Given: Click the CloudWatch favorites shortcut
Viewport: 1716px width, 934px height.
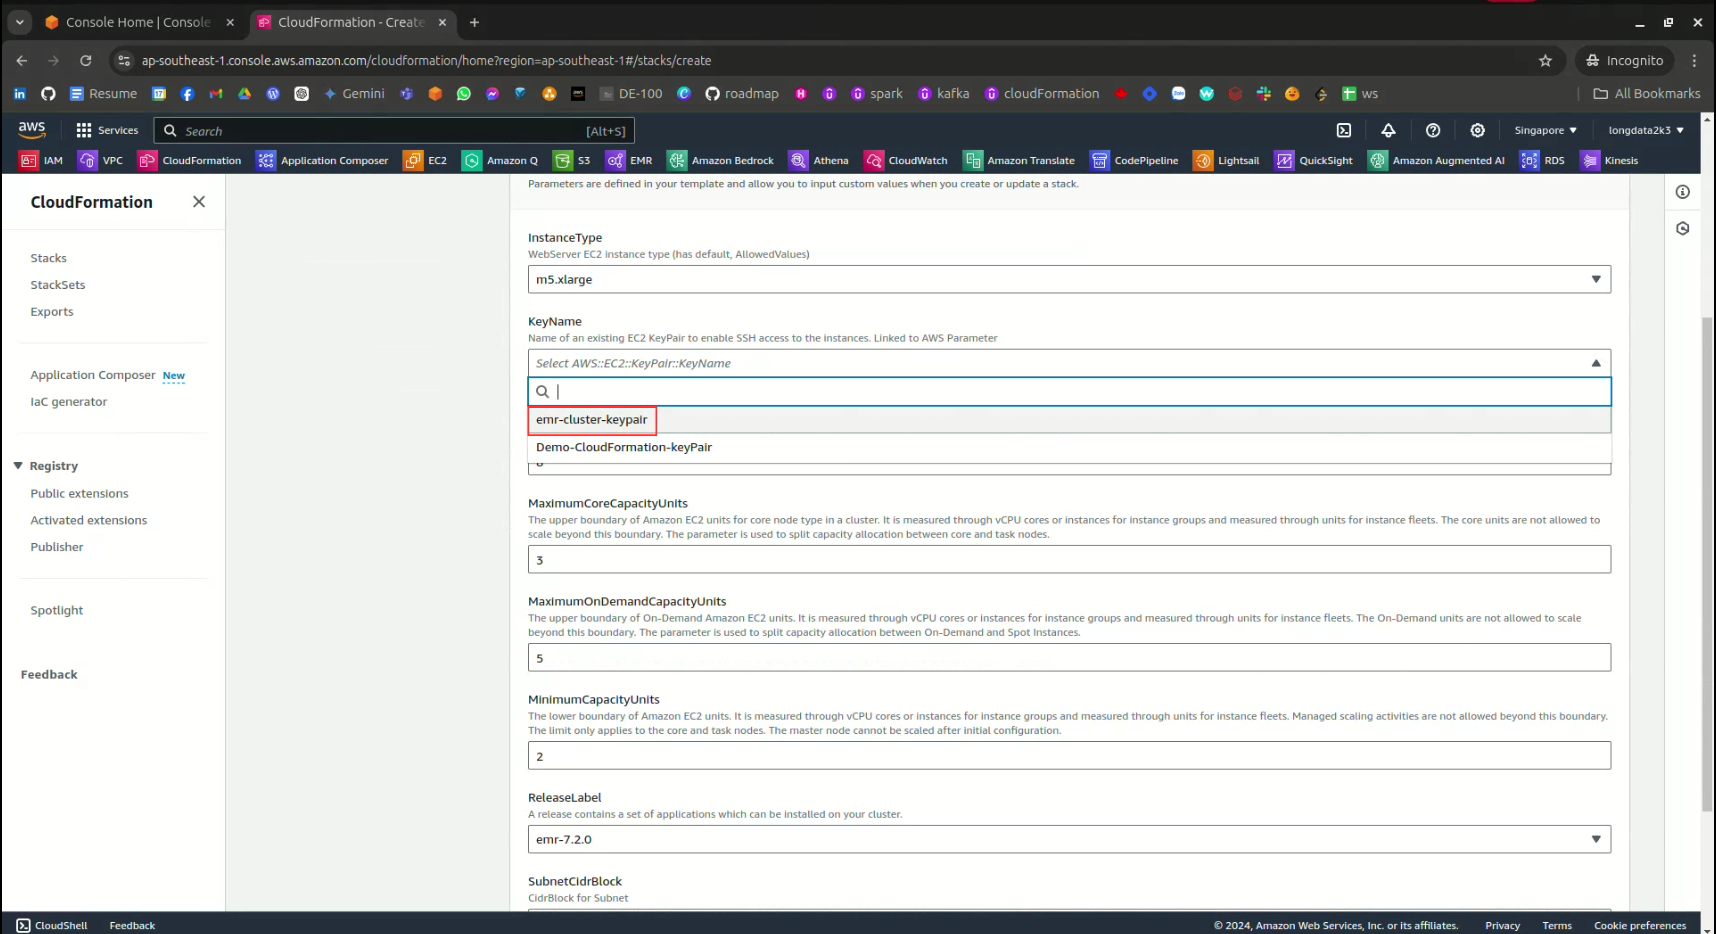Looking at the screenshot, I should pos(906,160).
